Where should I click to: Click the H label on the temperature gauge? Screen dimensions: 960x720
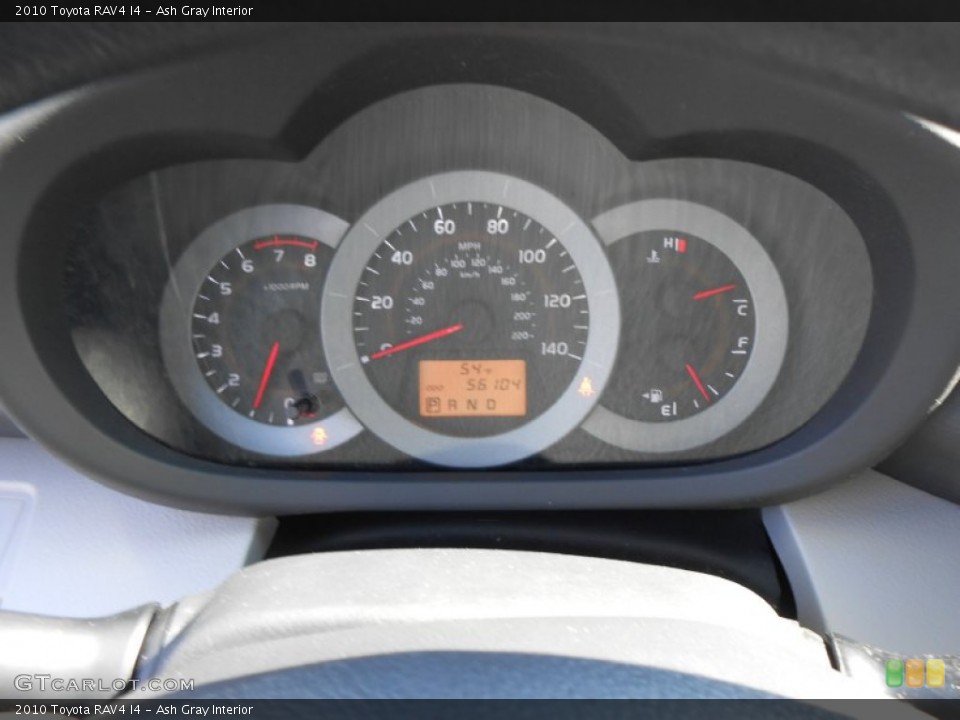669,244
